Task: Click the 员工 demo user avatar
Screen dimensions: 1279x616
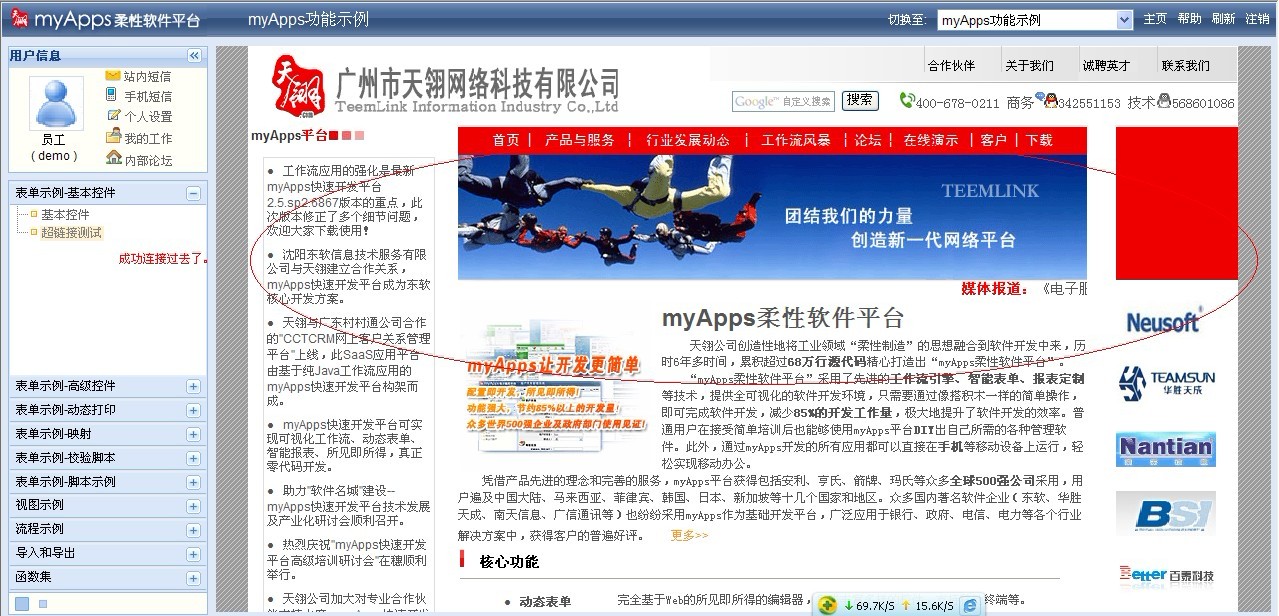Action: (56, 104)
